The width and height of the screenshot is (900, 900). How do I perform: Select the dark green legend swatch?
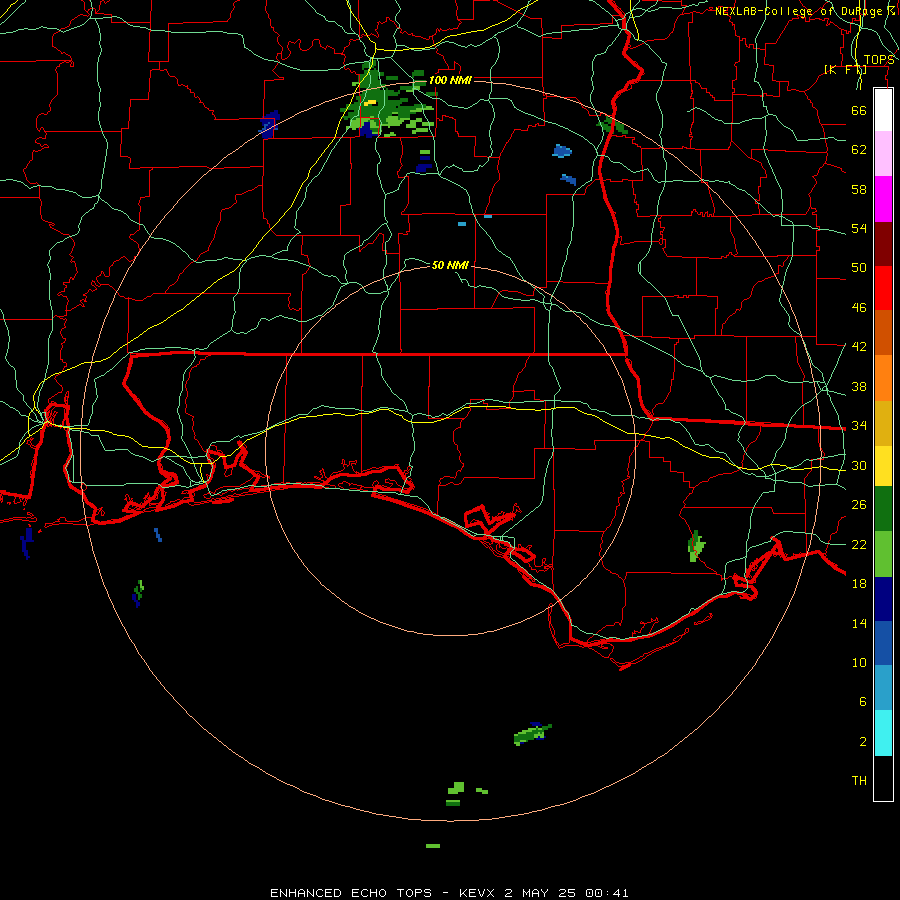tap(883, 509)
